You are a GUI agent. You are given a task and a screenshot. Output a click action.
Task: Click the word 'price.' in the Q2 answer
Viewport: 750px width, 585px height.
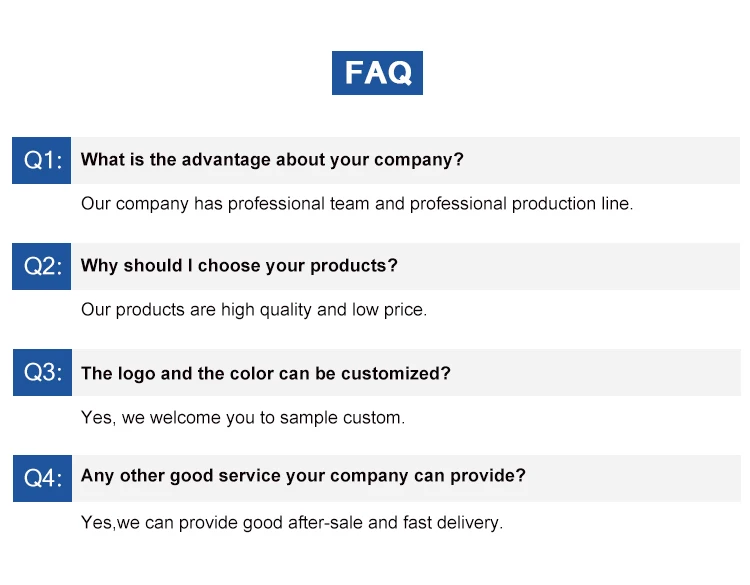point(404,310)
